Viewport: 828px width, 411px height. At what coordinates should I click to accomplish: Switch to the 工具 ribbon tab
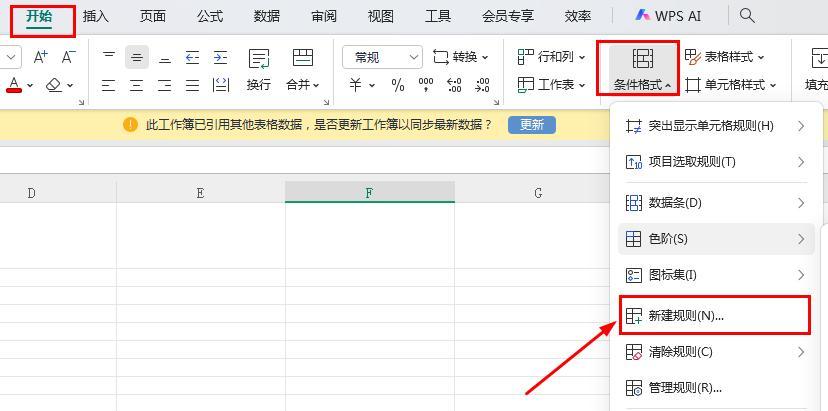pos(438,16)
